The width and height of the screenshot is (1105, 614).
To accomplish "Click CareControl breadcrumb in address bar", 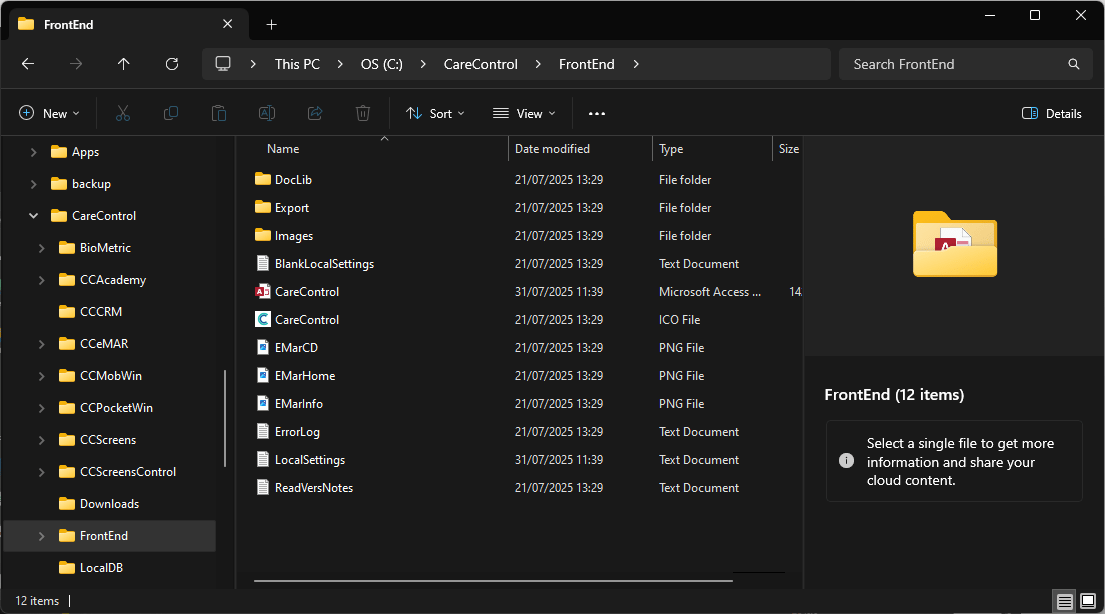I will pos(481,64).
